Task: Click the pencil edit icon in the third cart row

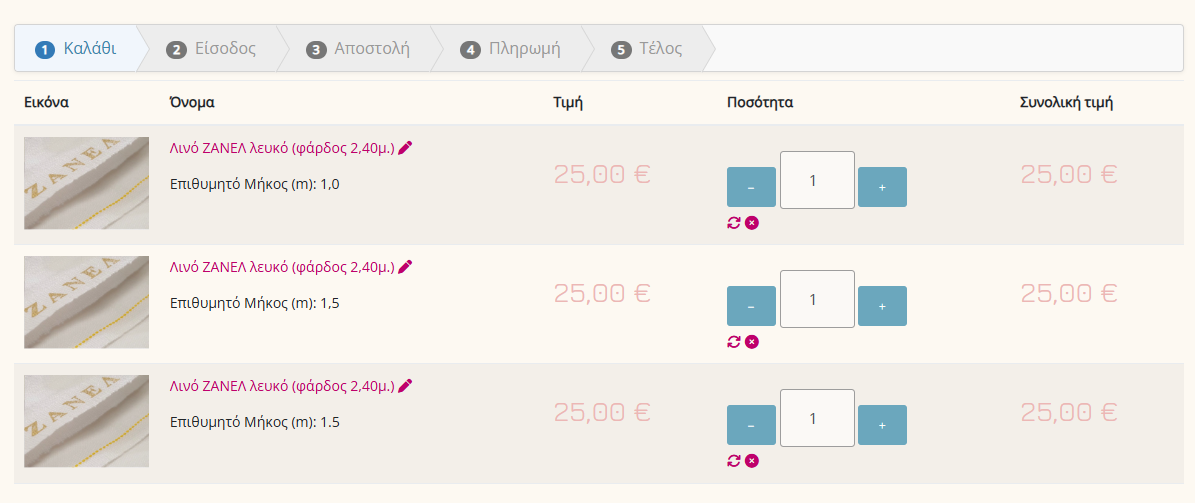Action: 405,386
